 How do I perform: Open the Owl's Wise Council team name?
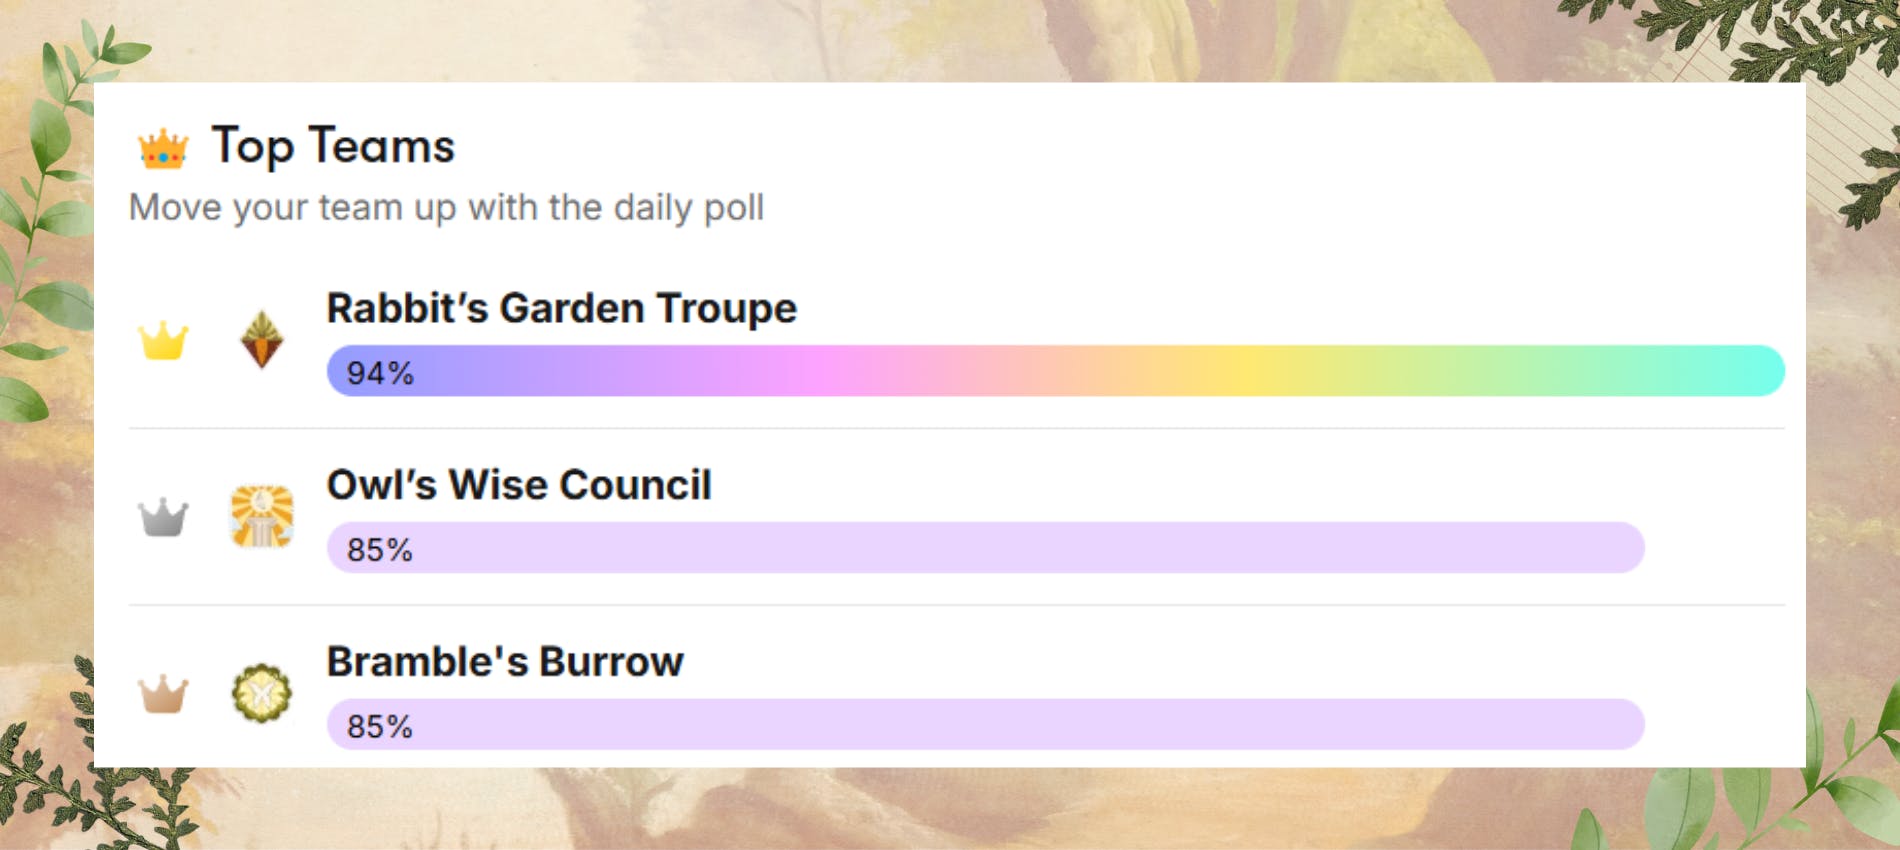519,485
